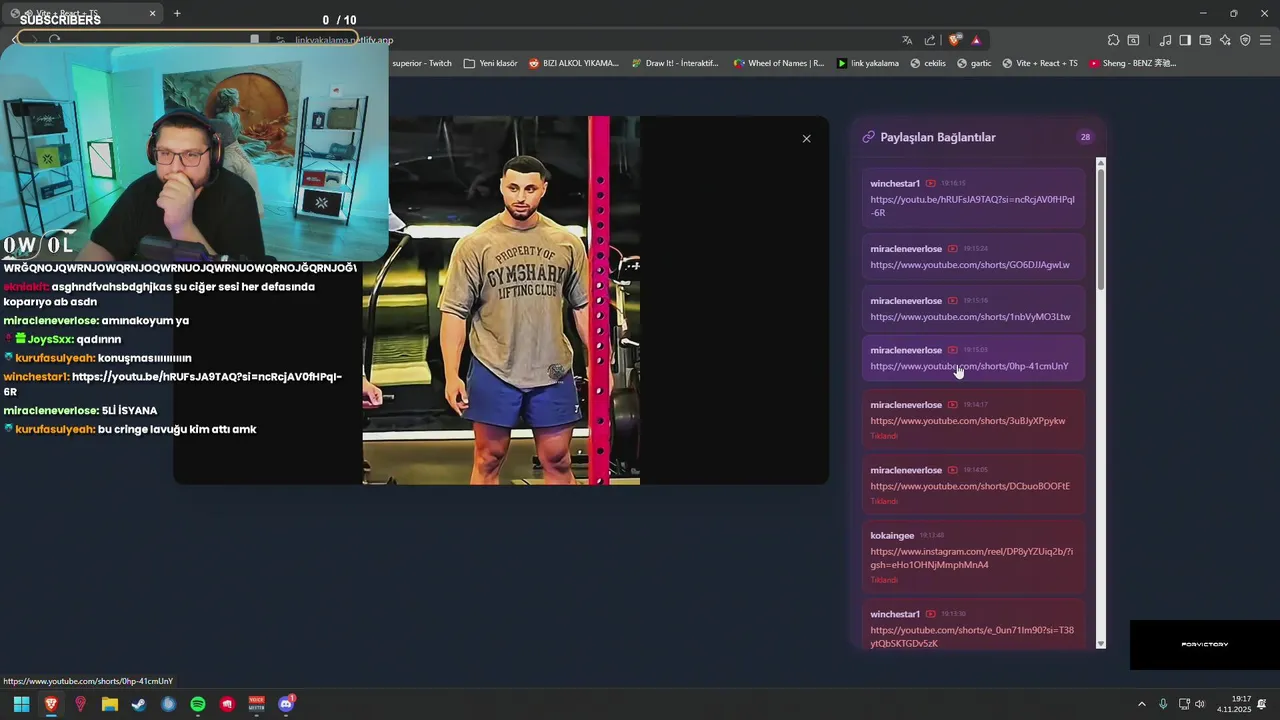This screenshot has width=1280, height=720.
Task: Open the notifications bell icon
Action: [x=1262, y=704]
